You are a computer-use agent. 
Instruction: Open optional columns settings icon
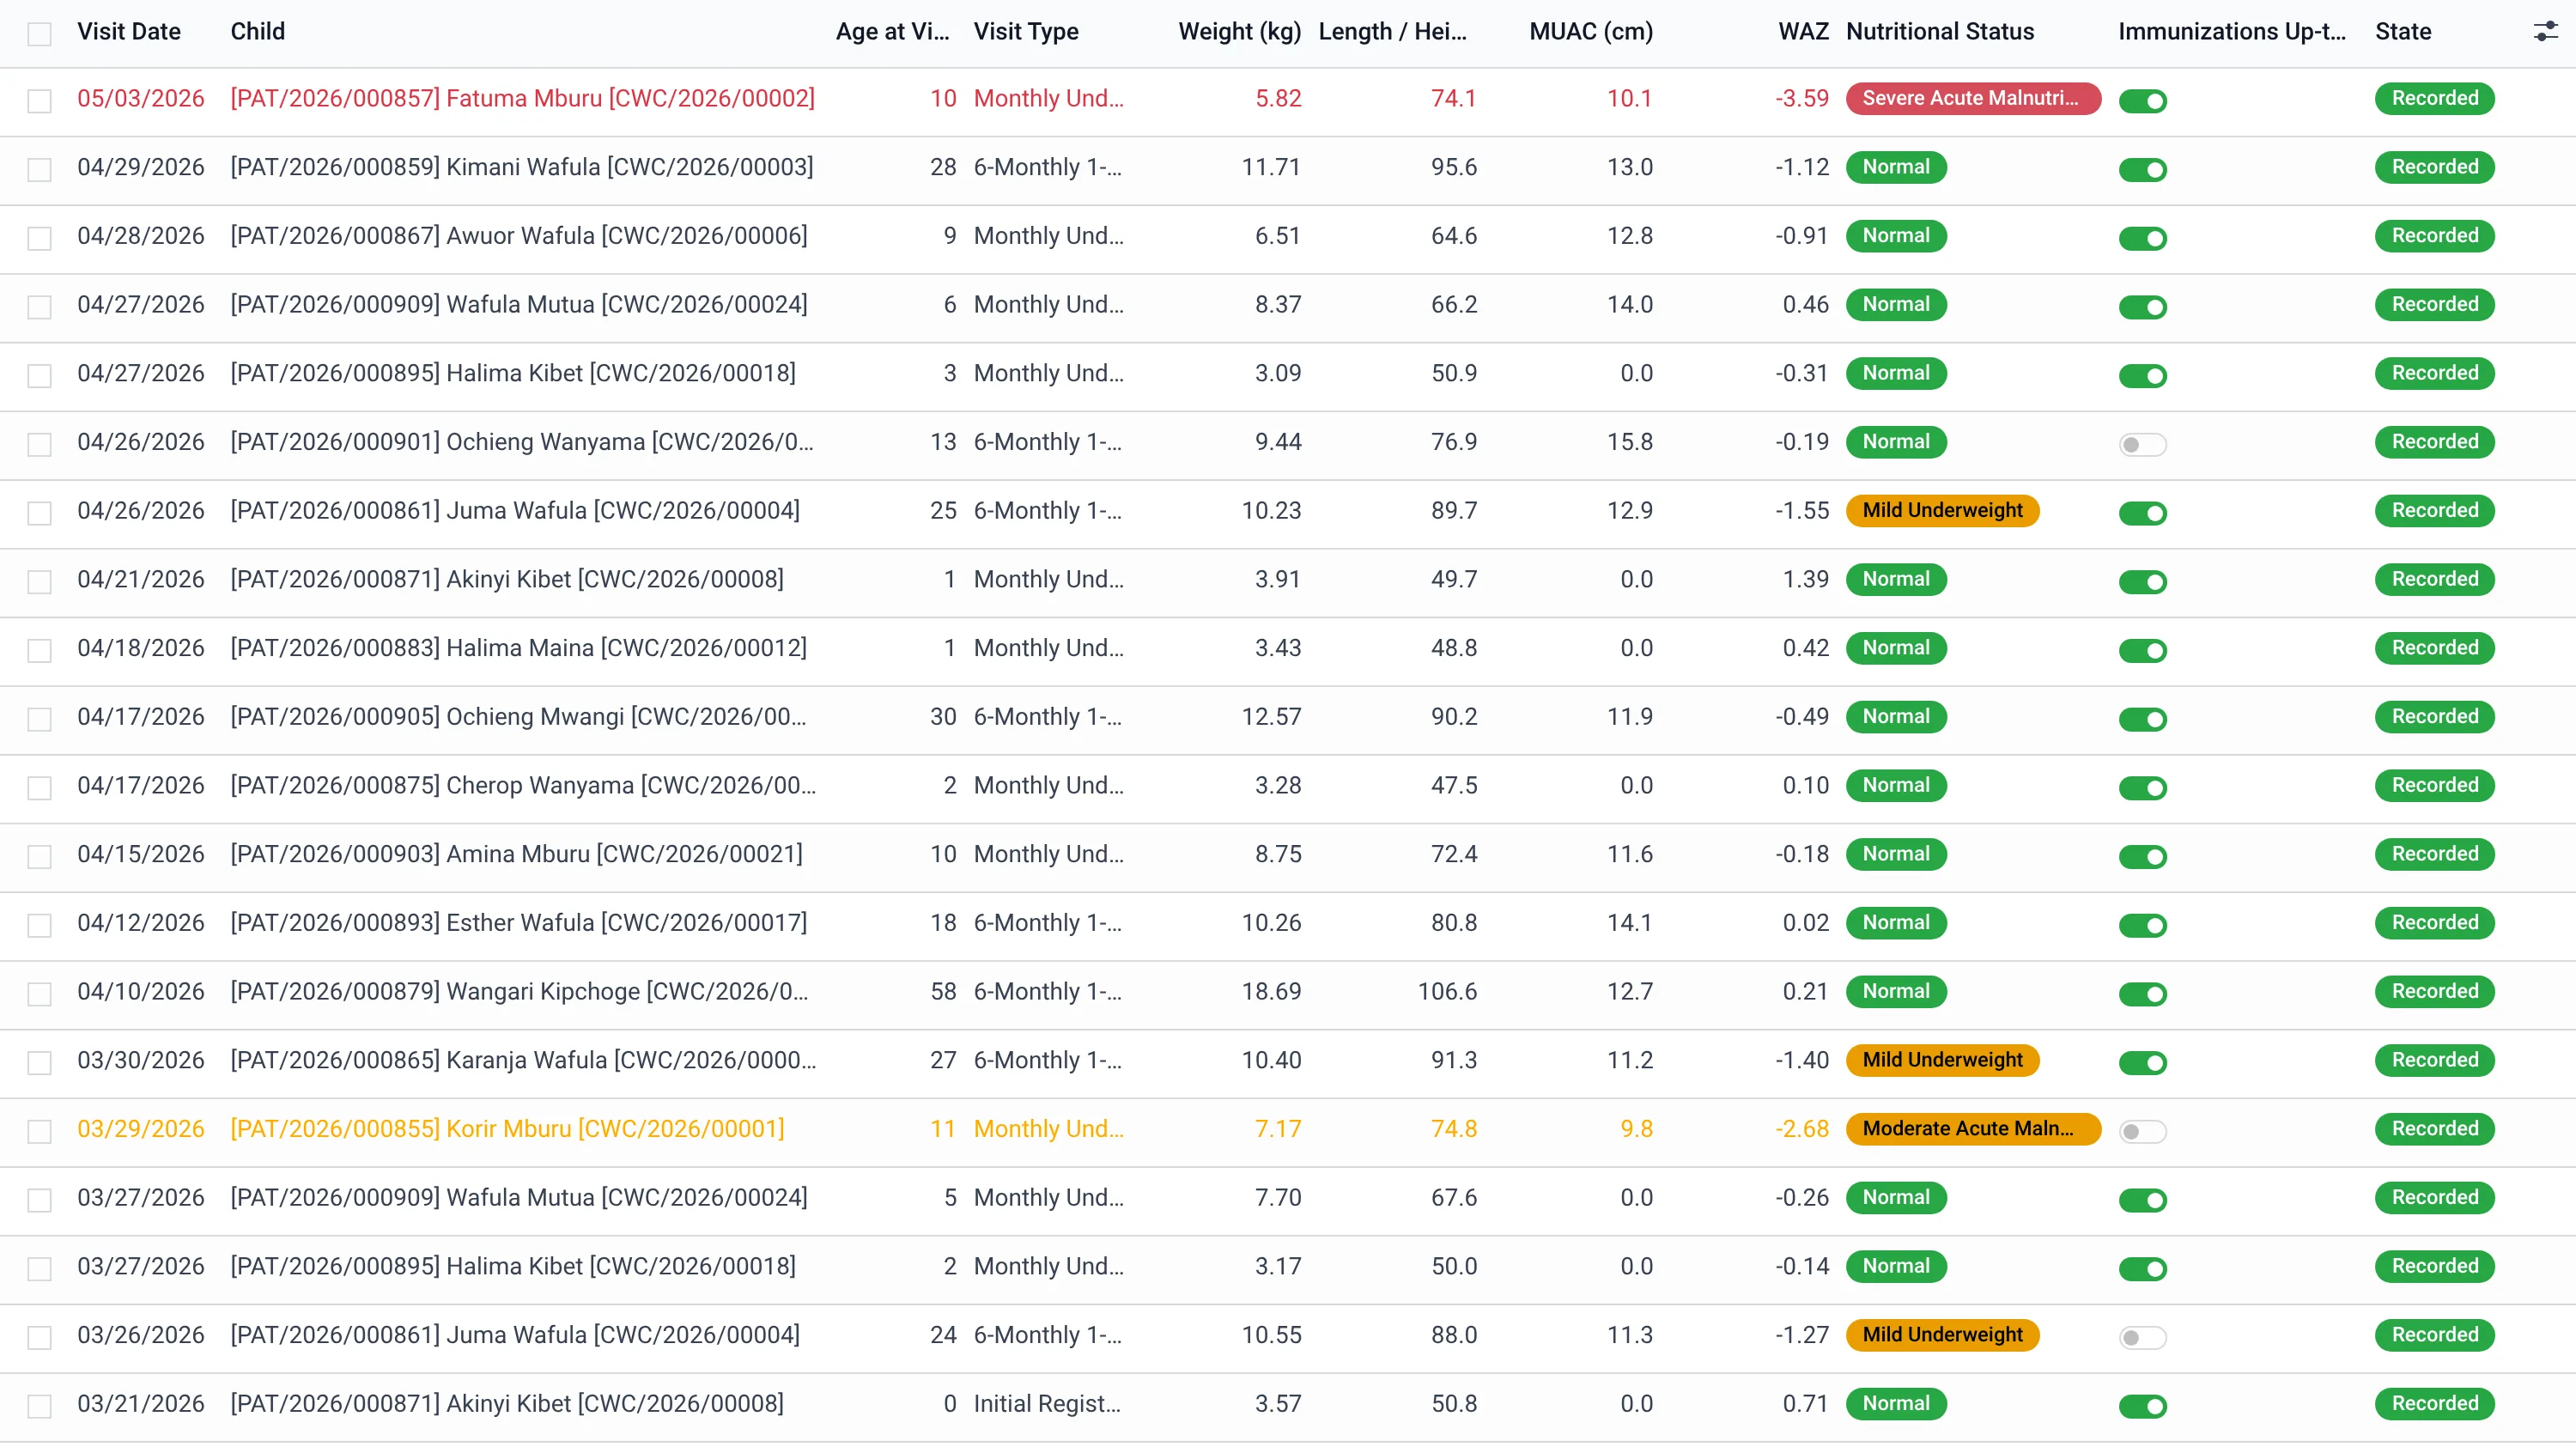(2545, 32)
